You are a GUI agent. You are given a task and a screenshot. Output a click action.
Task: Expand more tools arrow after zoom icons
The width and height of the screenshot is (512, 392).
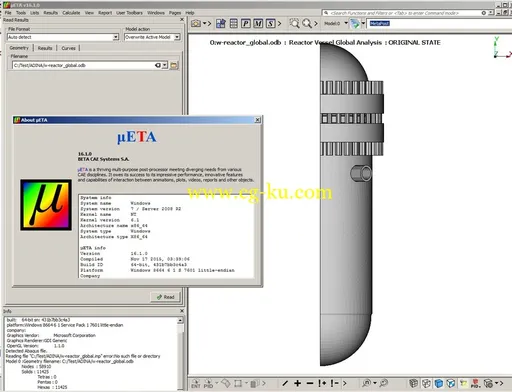[x=316, y=23]
